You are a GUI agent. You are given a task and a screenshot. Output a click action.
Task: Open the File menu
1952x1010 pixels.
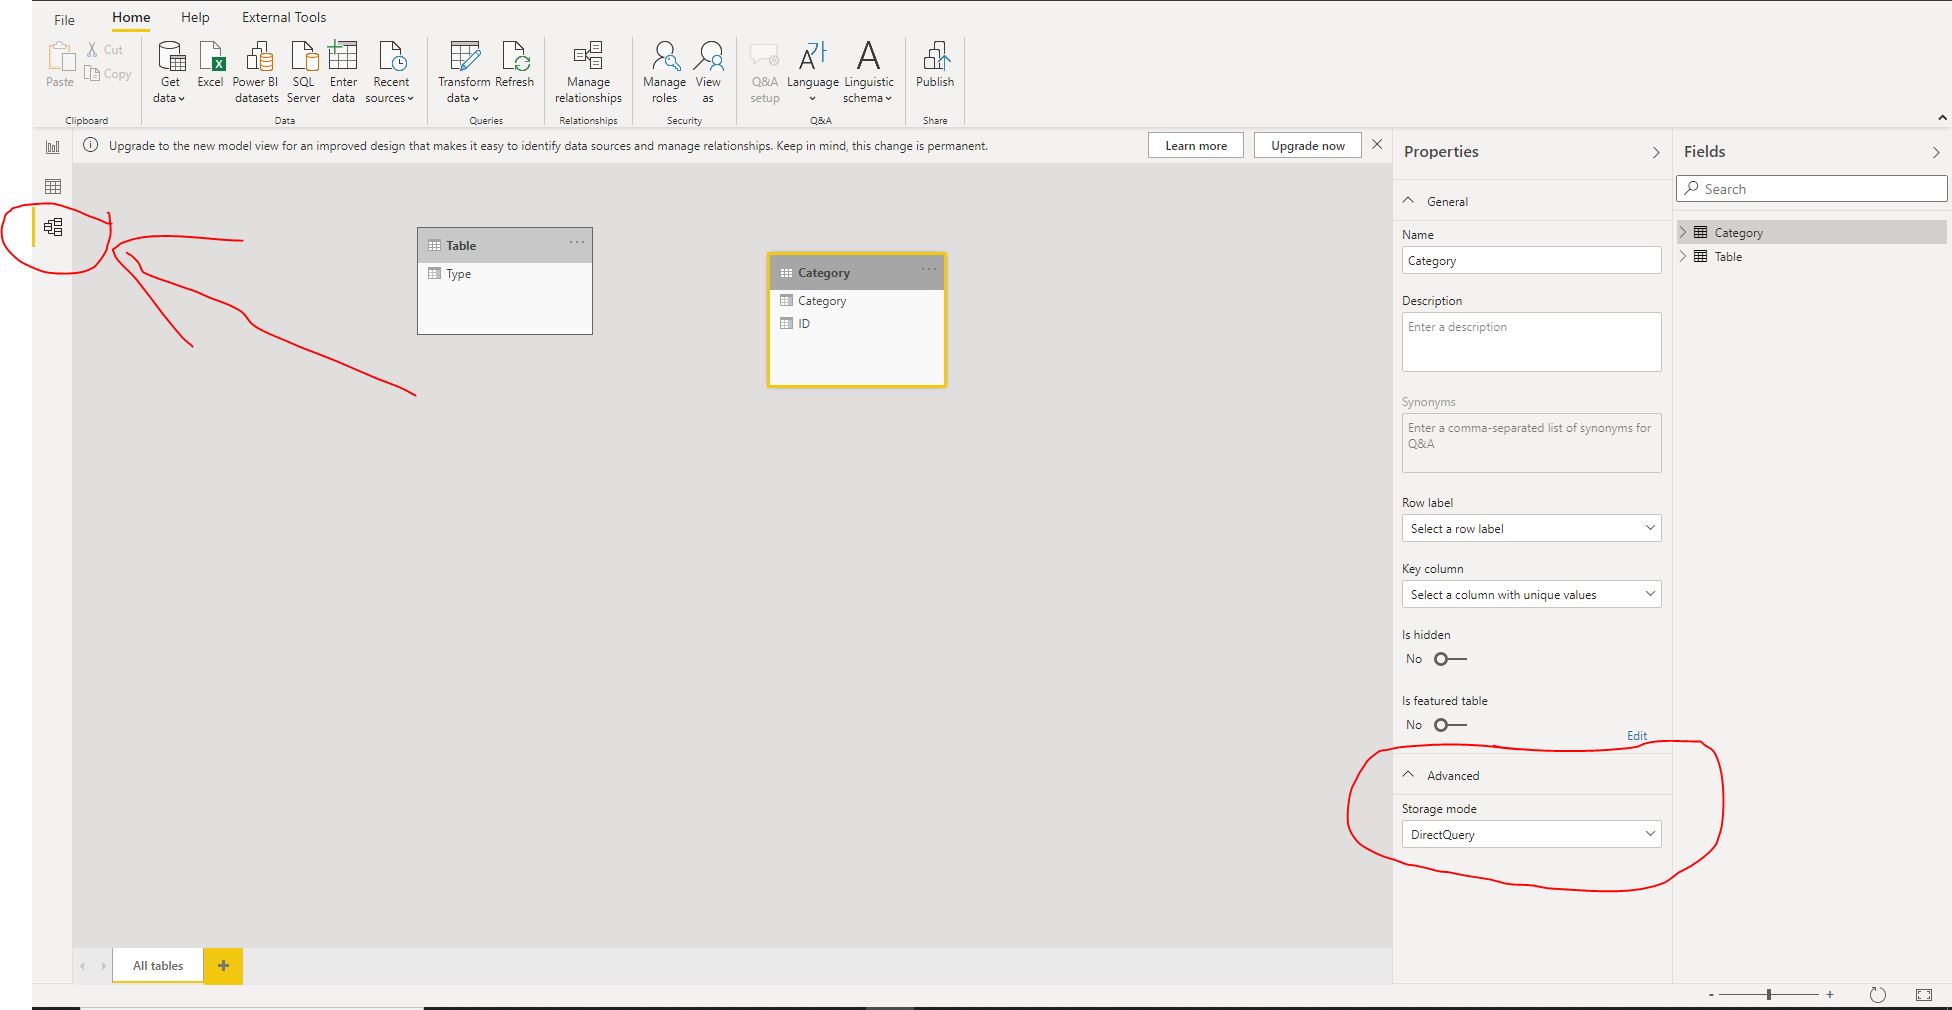click(64, 19)
